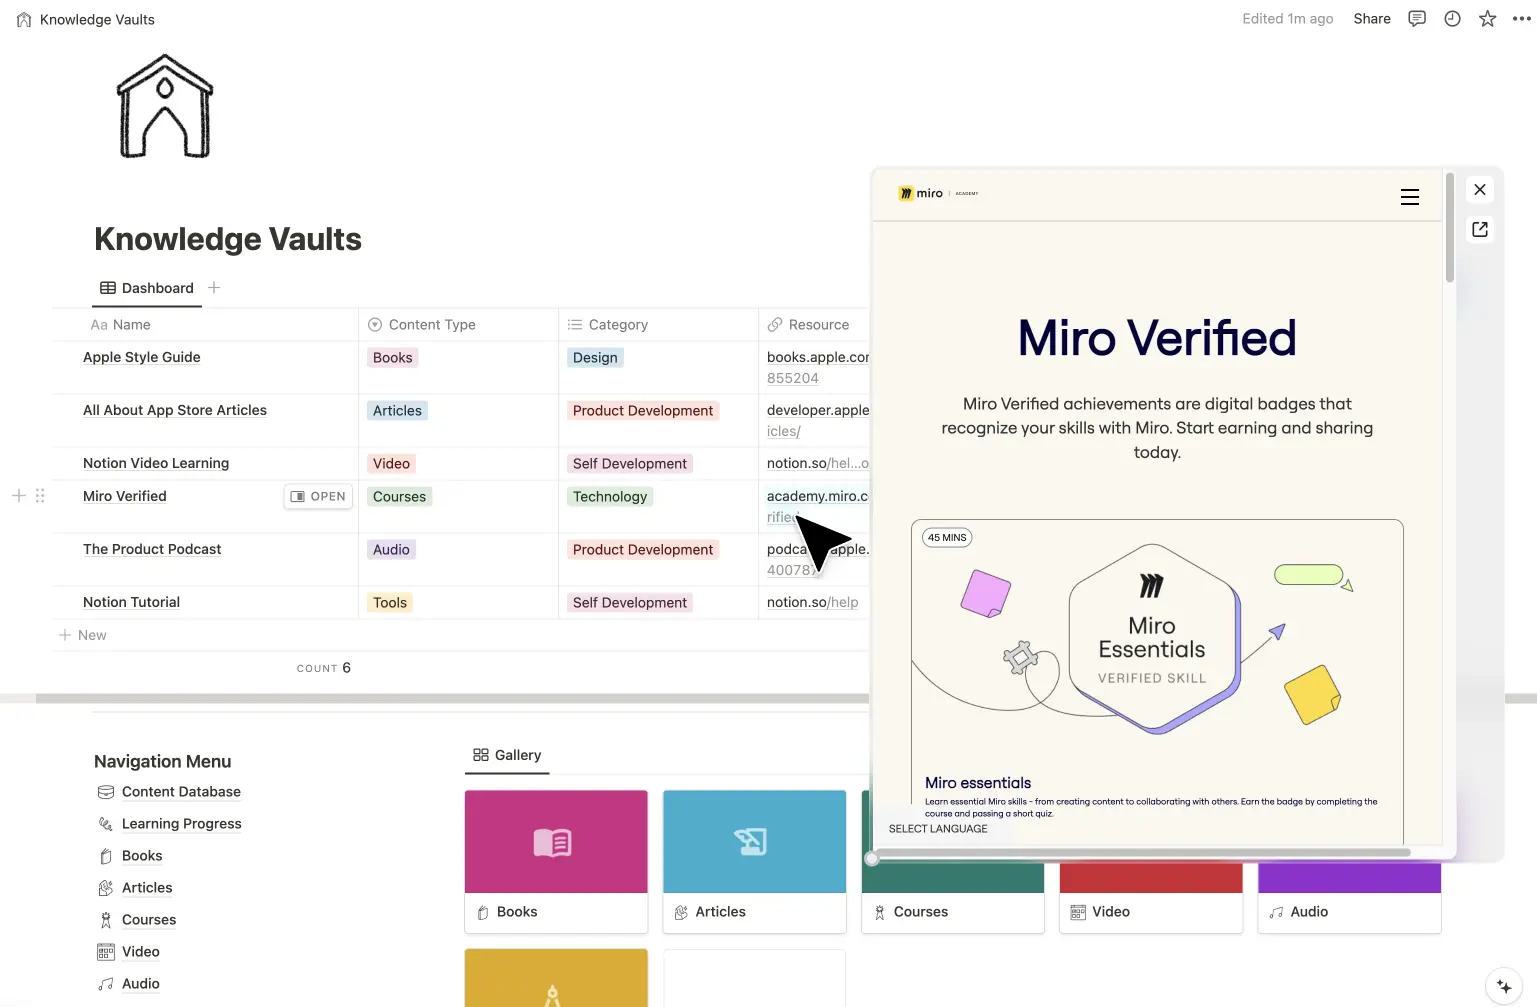The image size is (1537, 1007).
Task: Click Technology category tag
Action: (610, 497)
